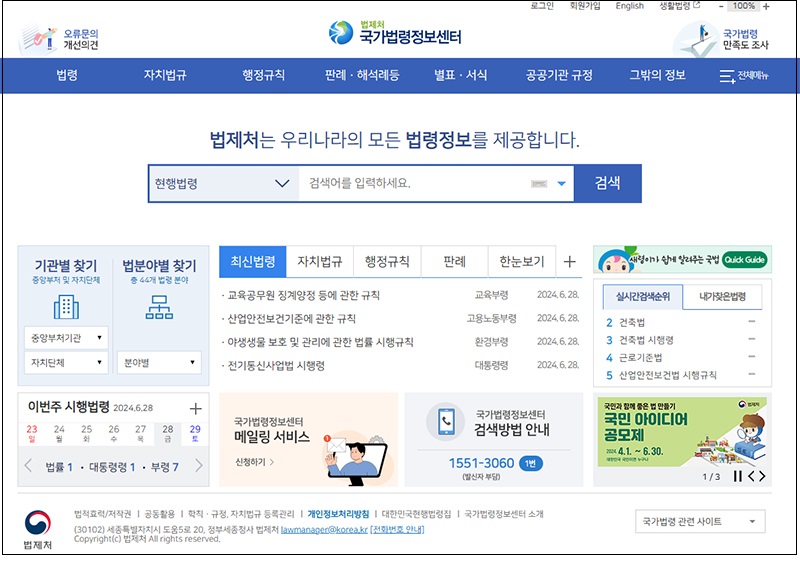
Task: Click the plus icon beside 한눈보기 tab
Action: (x=569, y=262)
